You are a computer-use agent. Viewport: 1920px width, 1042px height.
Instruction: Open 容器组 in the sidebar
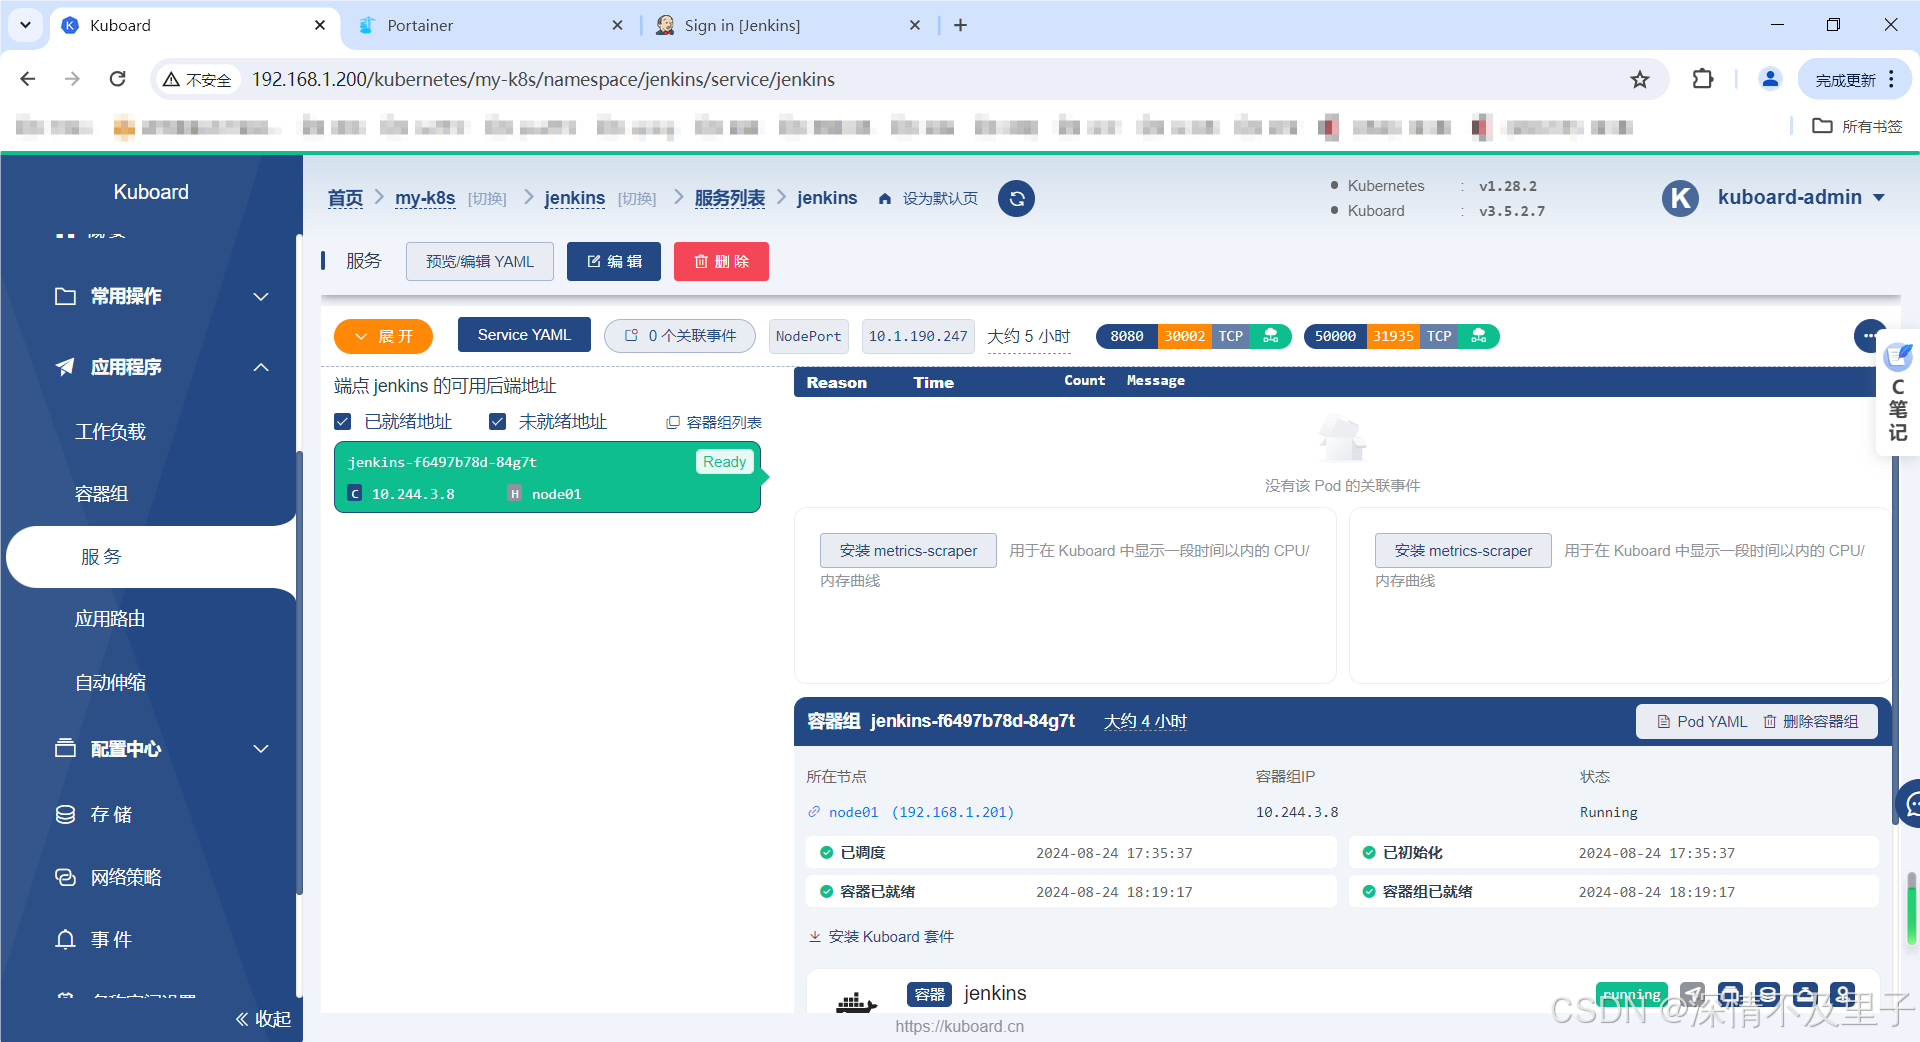pos(101,494)
